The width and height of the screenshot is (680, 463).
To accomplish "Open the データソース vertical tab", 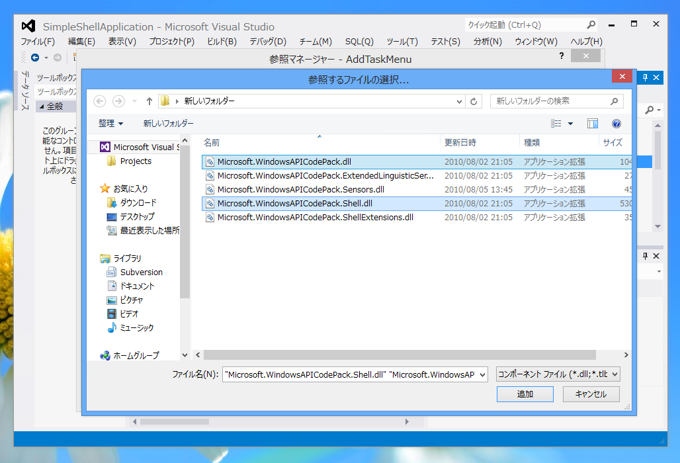I will coord(25,91).
